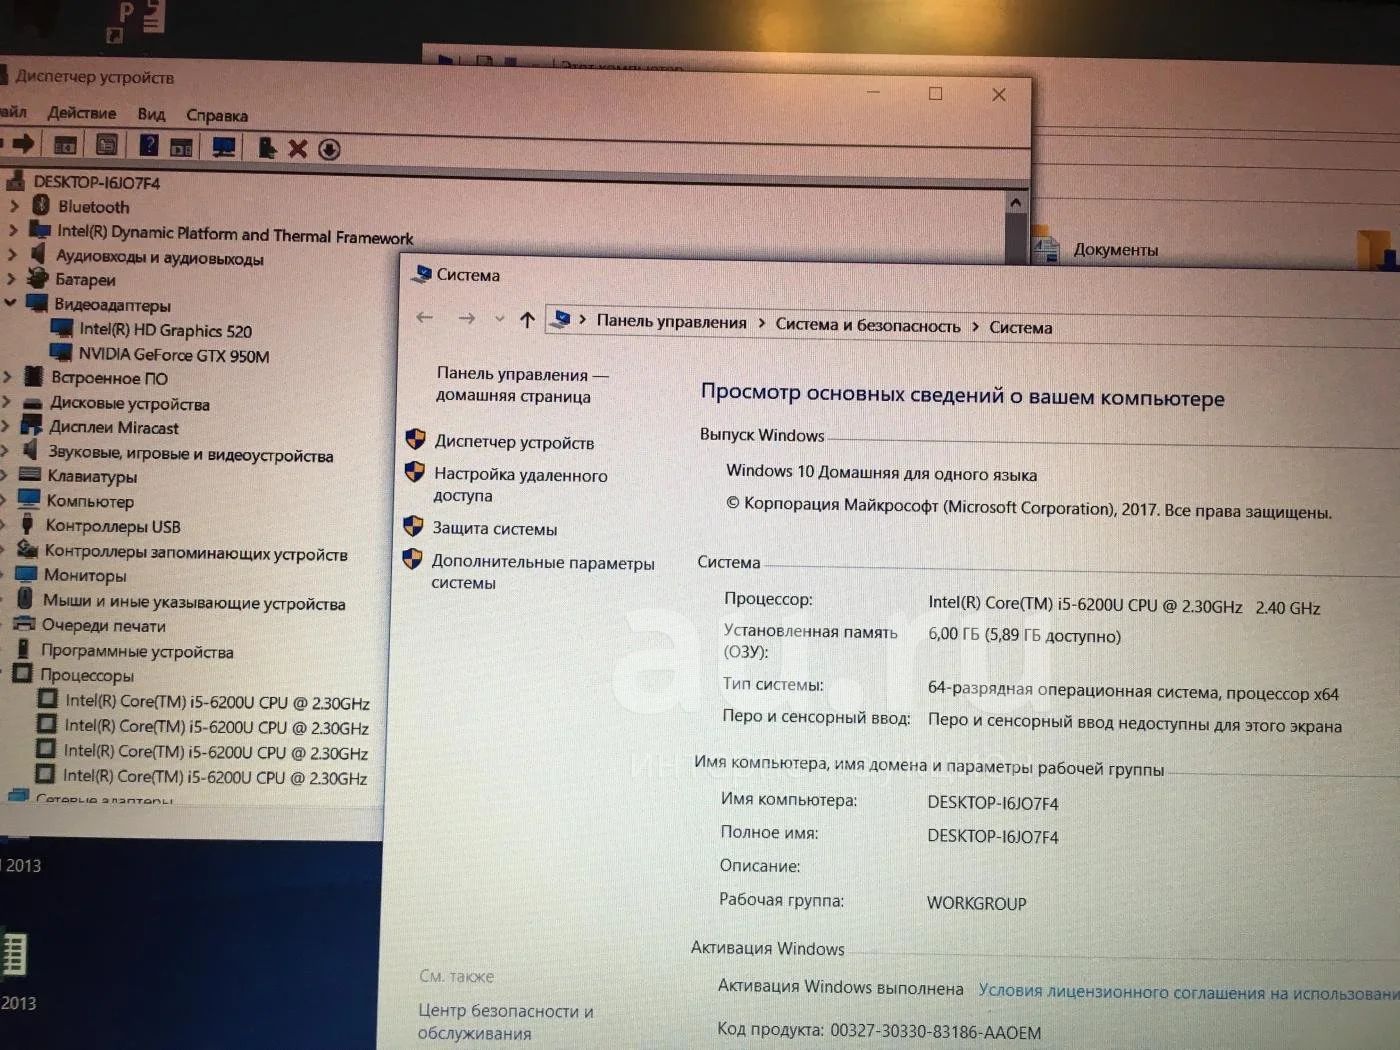1400x1050 pixels.
Task: Click the blue Help question-mark icon
Action: [x=149, y=146]
